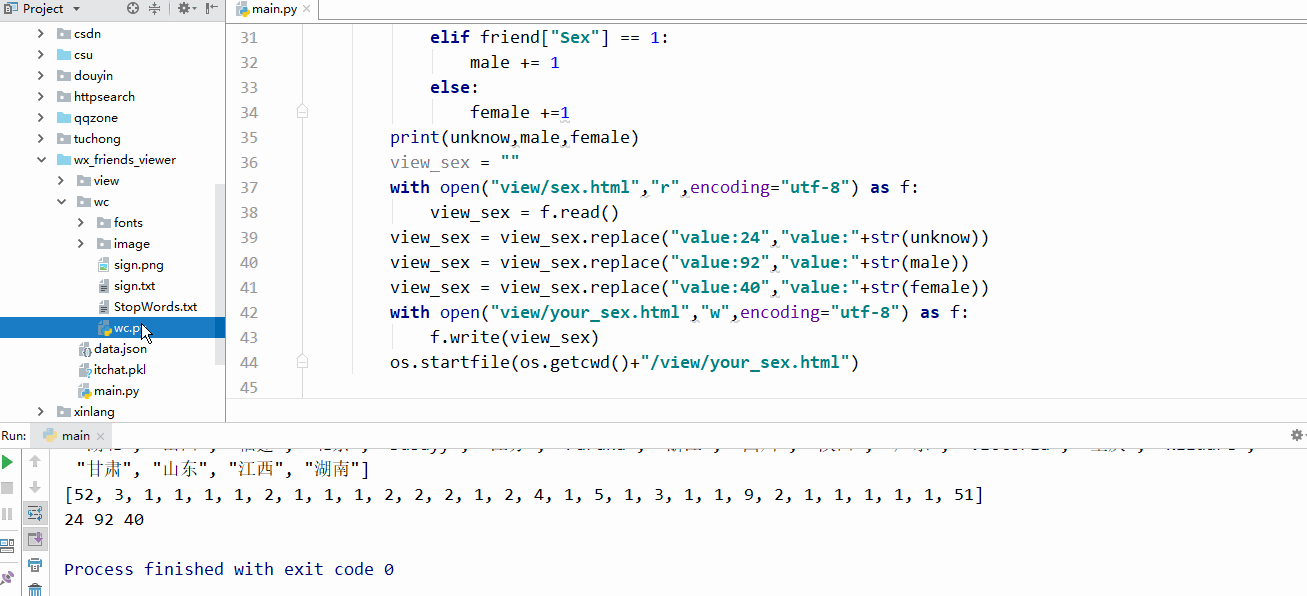The image size is (1307, 596).
Task: Open Run panel settings gear at right
Action: pyautogui.click(x=1298, y=436)
